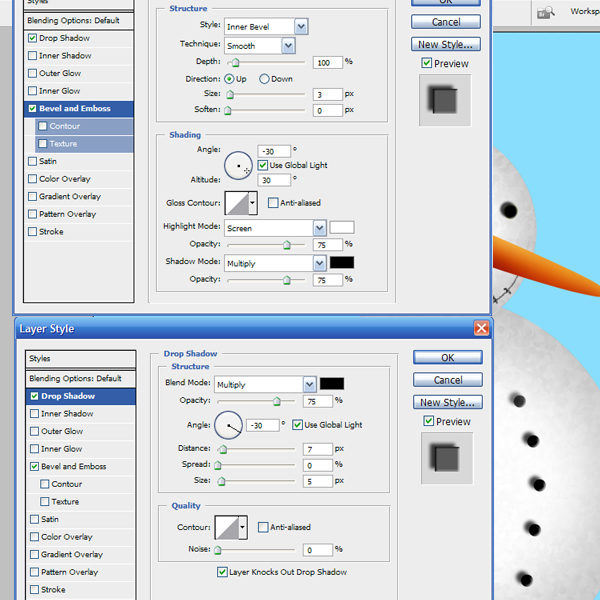Click the Altitude value field
600x600 pixels.
272,180
